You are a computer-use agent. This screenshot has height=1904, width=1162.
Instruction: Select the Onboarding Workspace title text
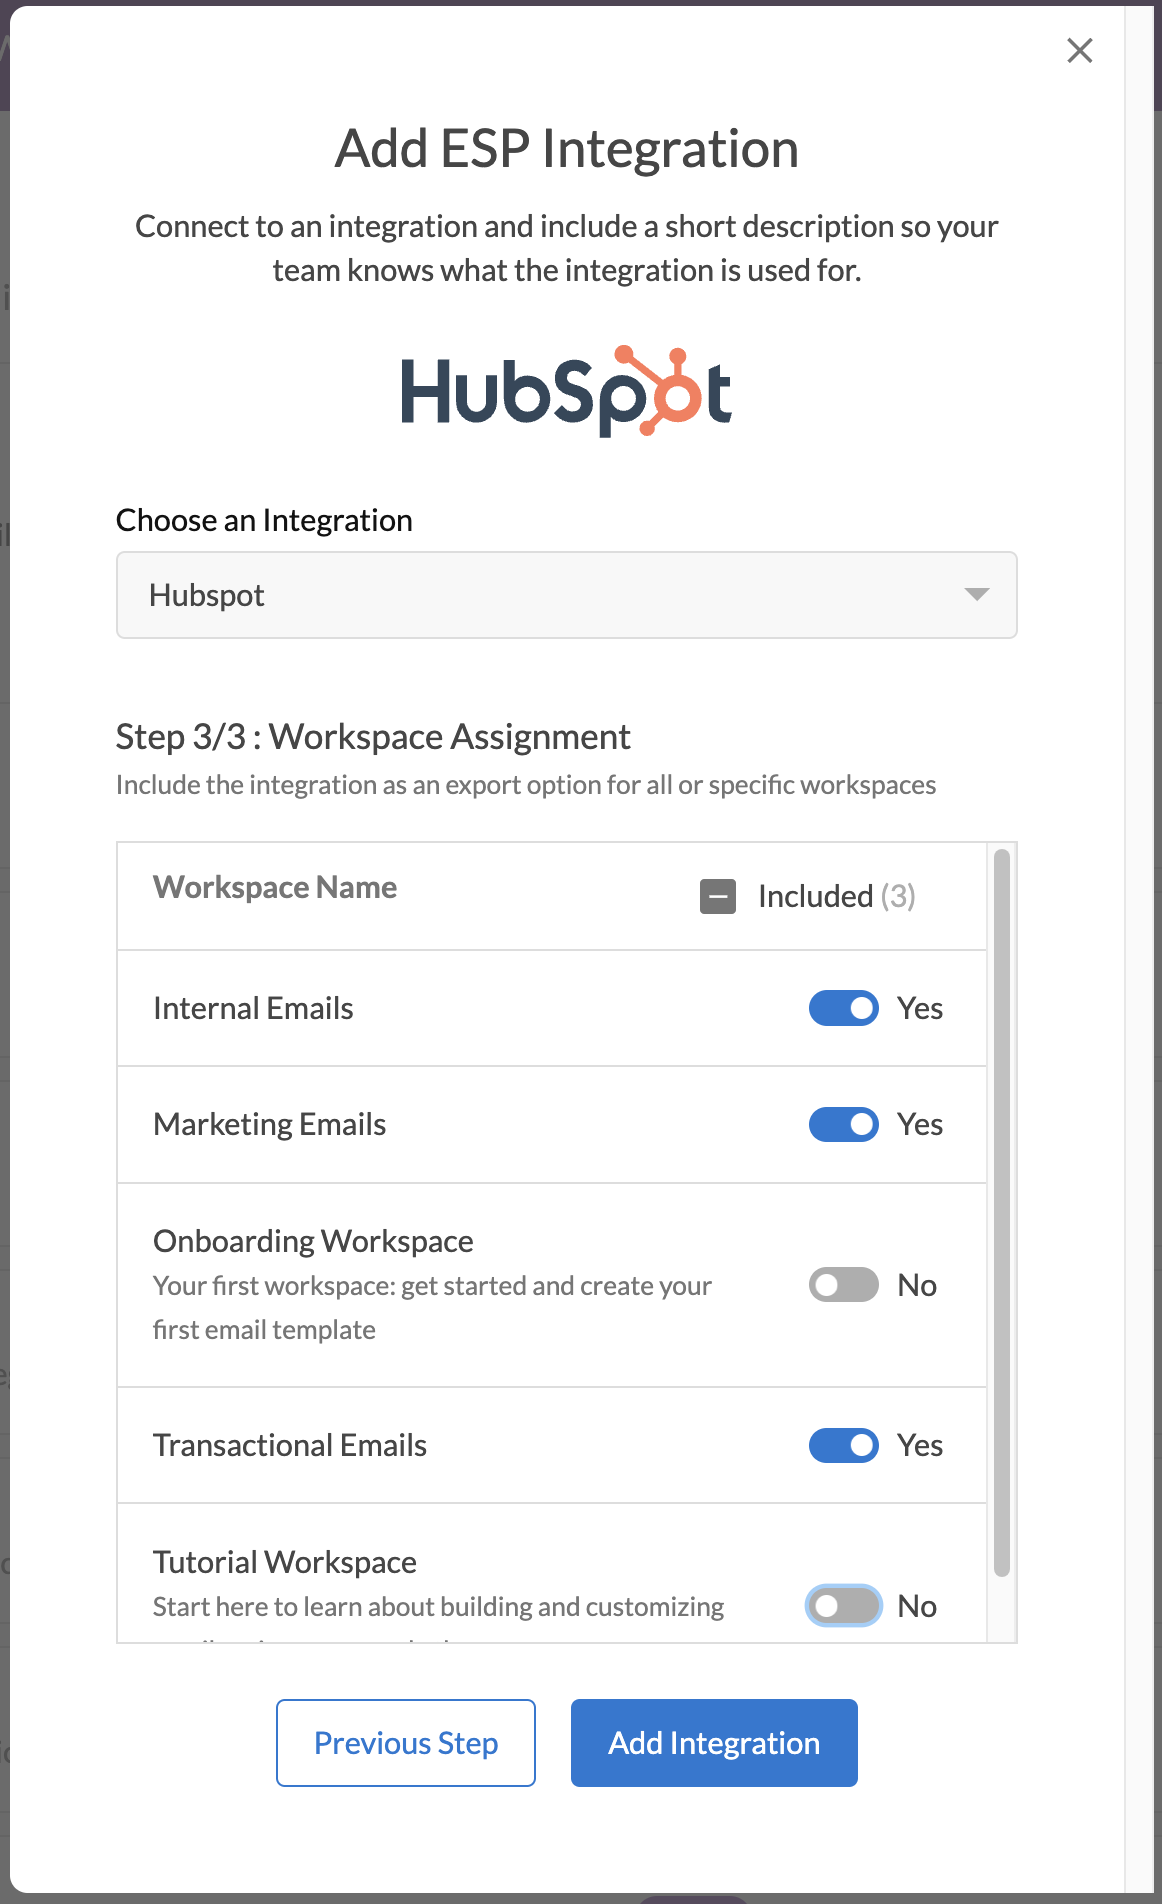click(x=313, y=1241)
